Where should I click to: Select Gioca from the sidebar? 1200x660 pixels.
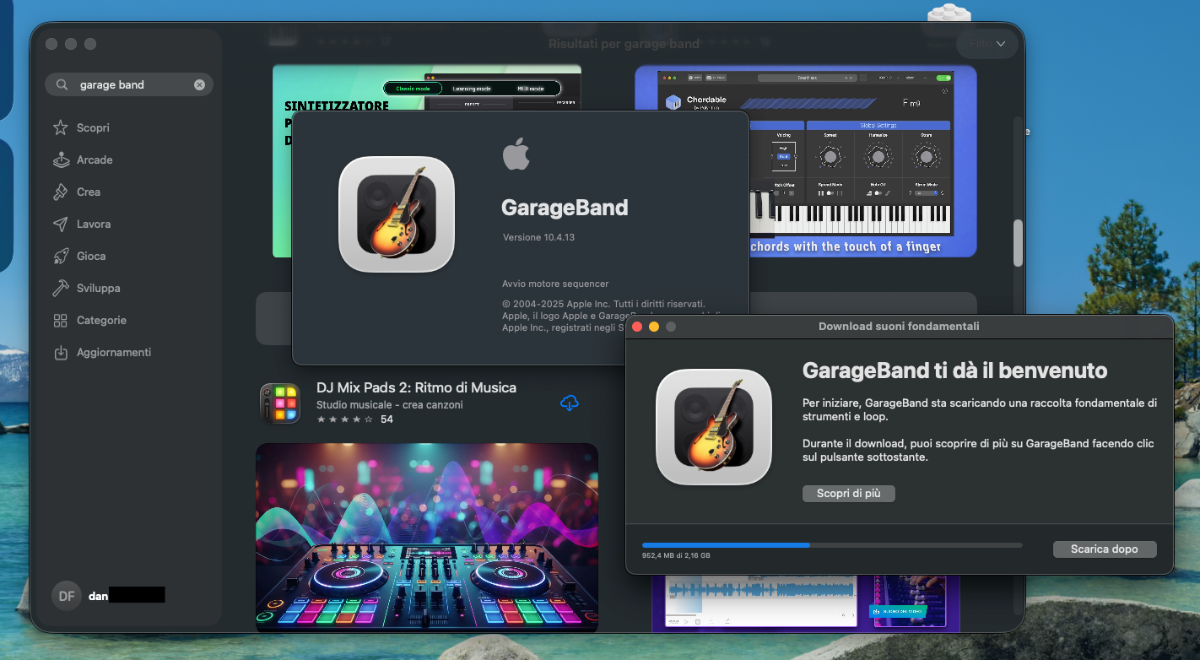[91, 256]
